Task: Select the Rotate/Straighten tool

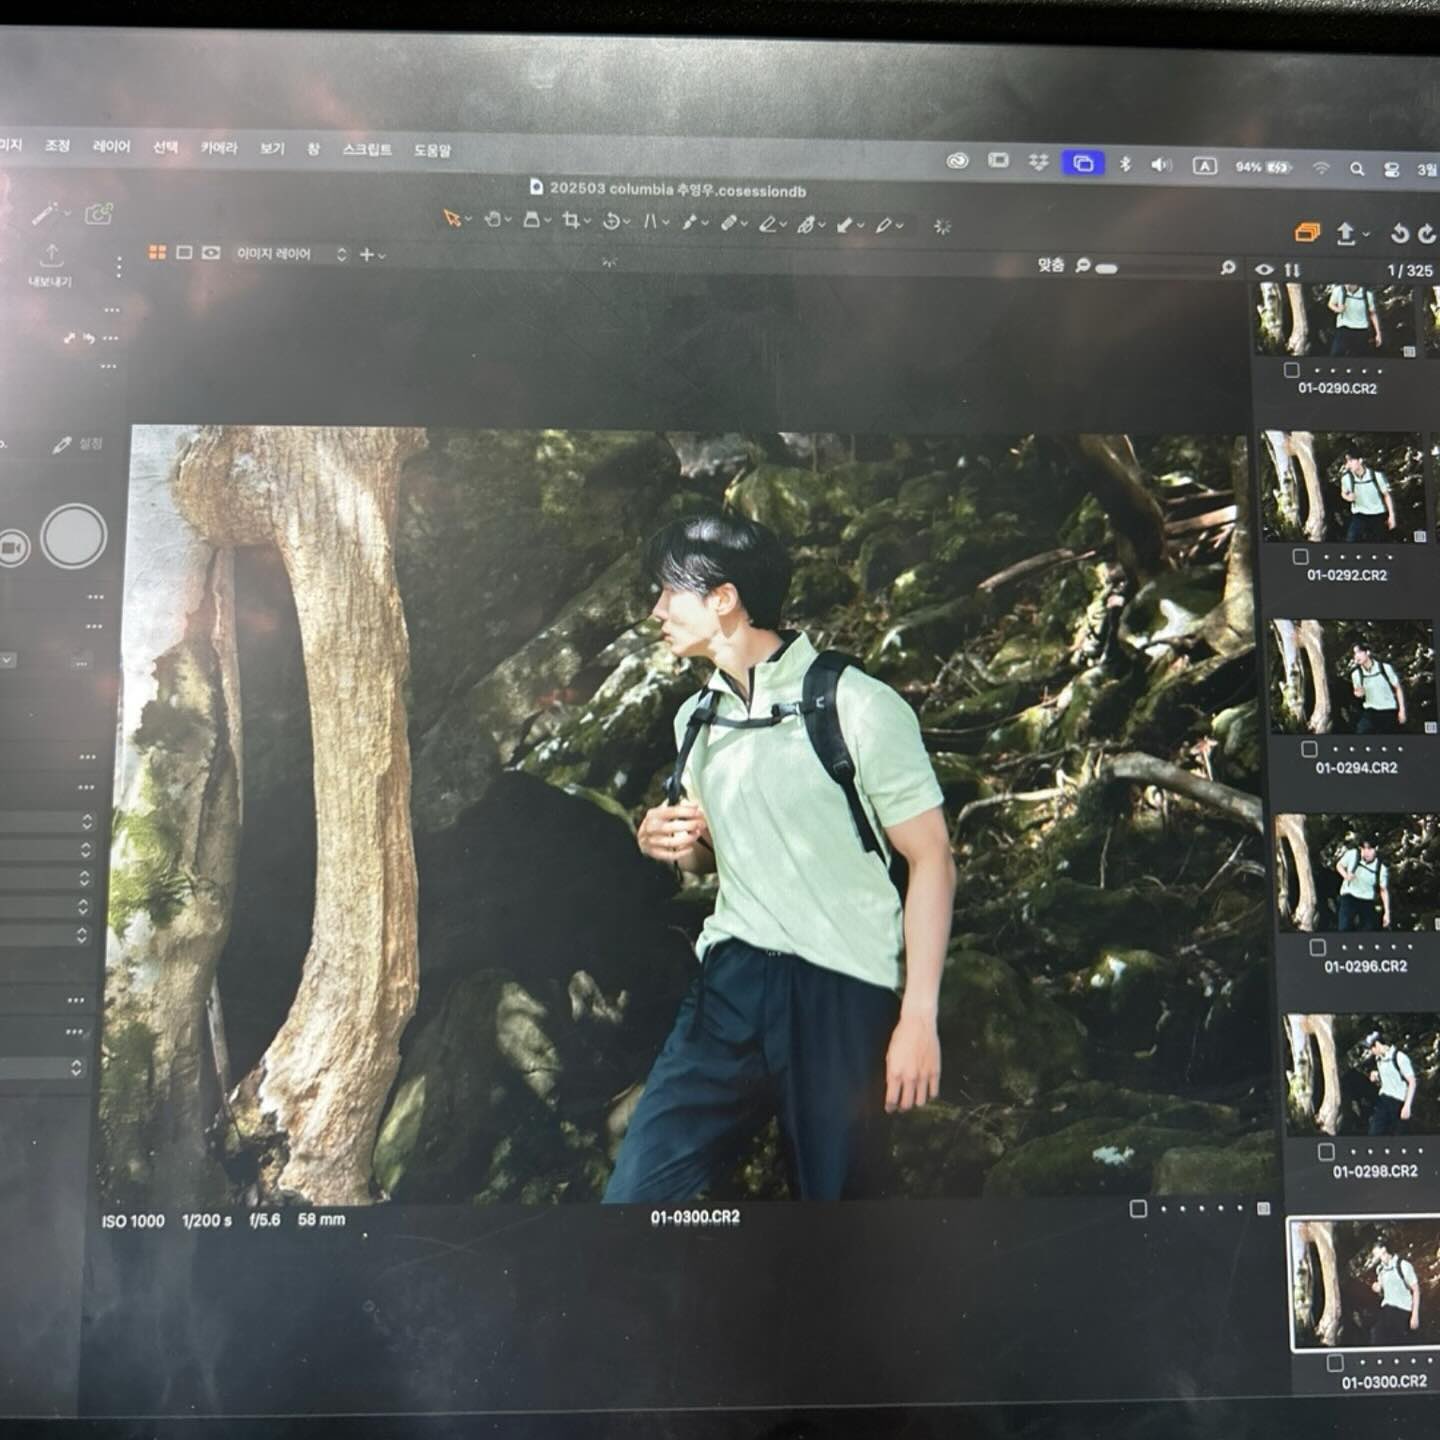Action: click(611, 221)
